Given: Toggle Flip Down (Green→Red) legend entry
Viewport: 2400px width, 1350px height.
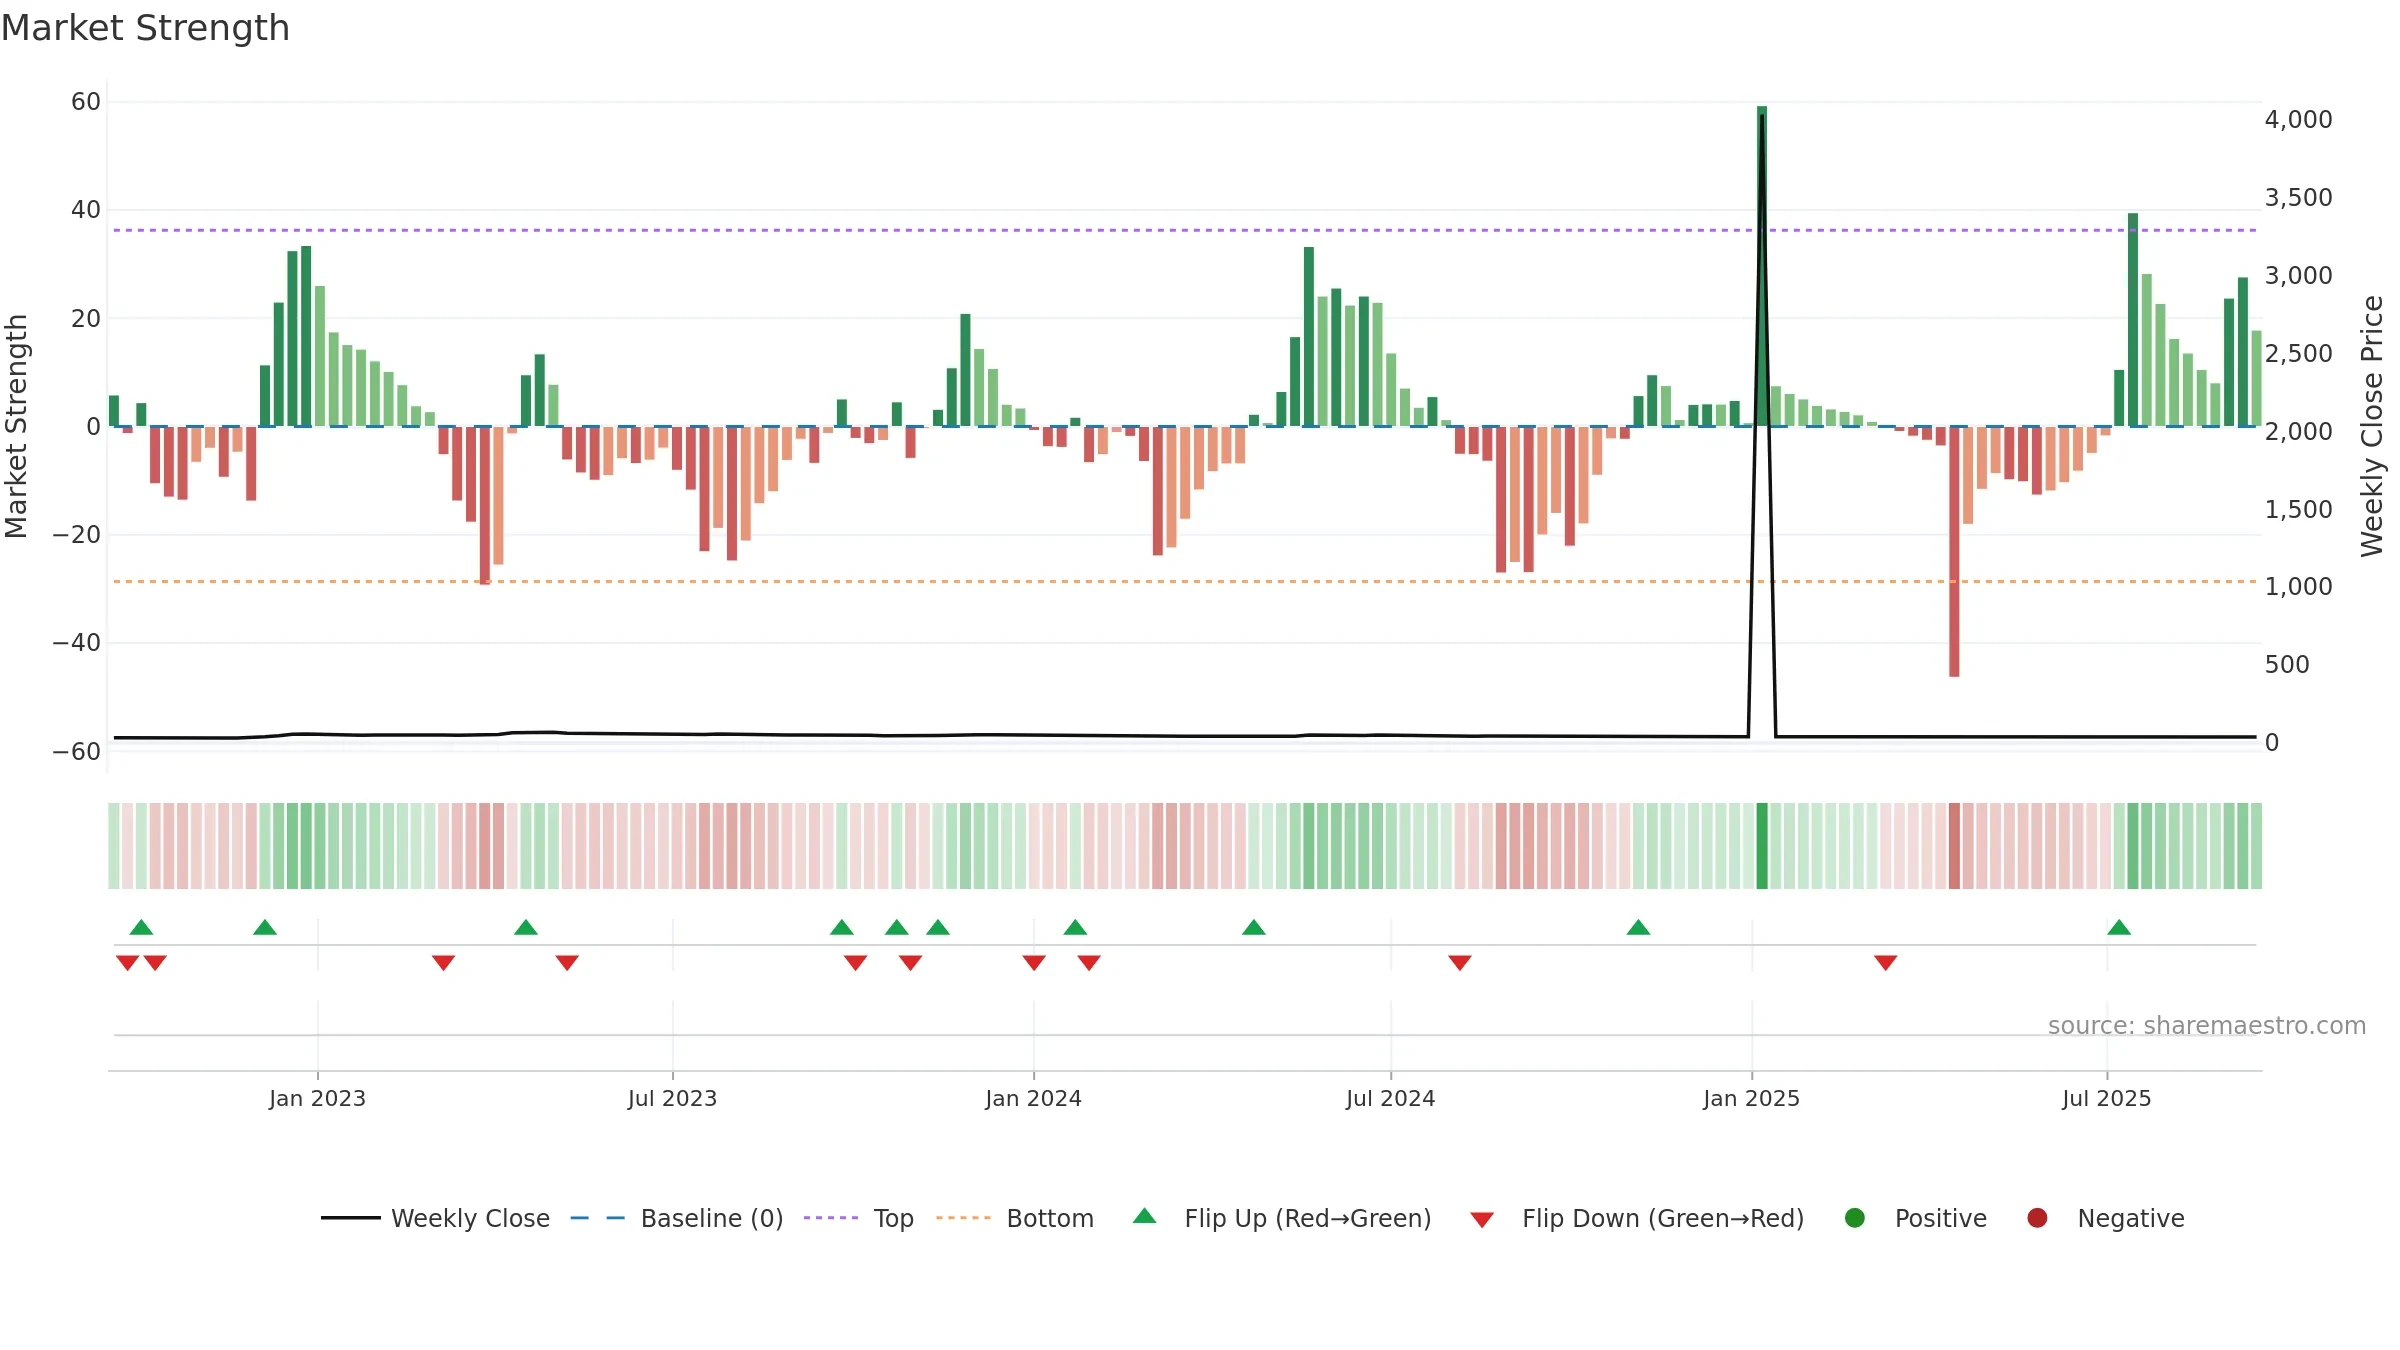Looking at the screenshot, I should pyautogui.click(x=1638, y=1218).
